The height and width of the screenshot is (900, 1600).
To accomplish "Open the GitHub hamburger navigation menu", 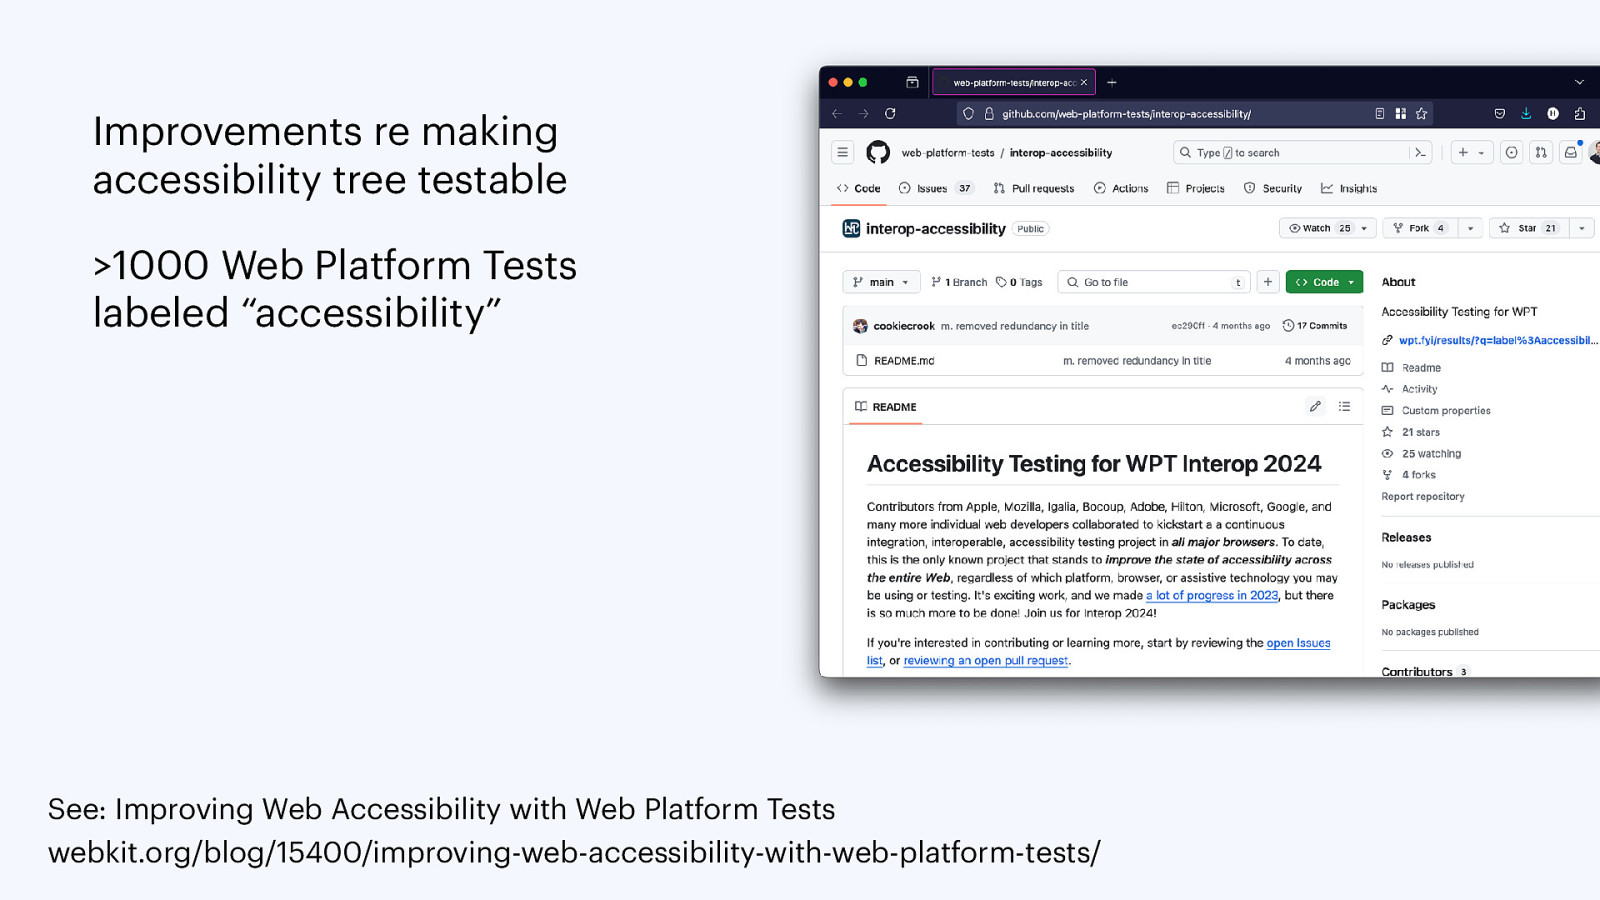I will 843,153.
